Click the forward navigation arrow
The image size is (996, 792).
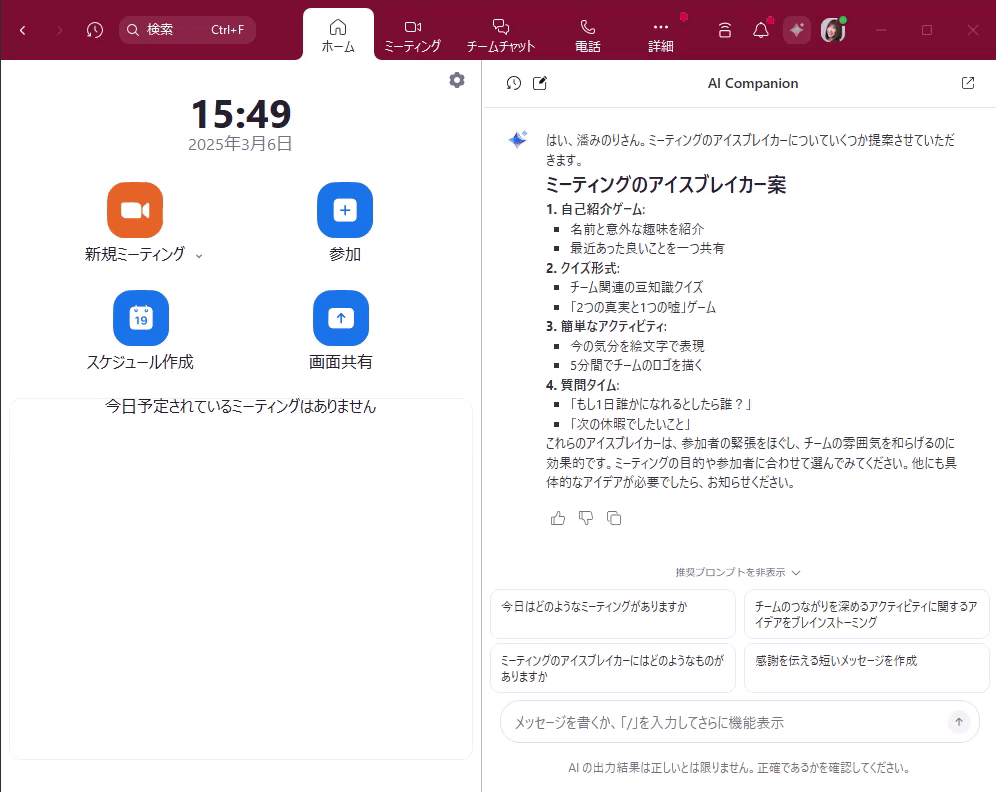tap(59, 30)
